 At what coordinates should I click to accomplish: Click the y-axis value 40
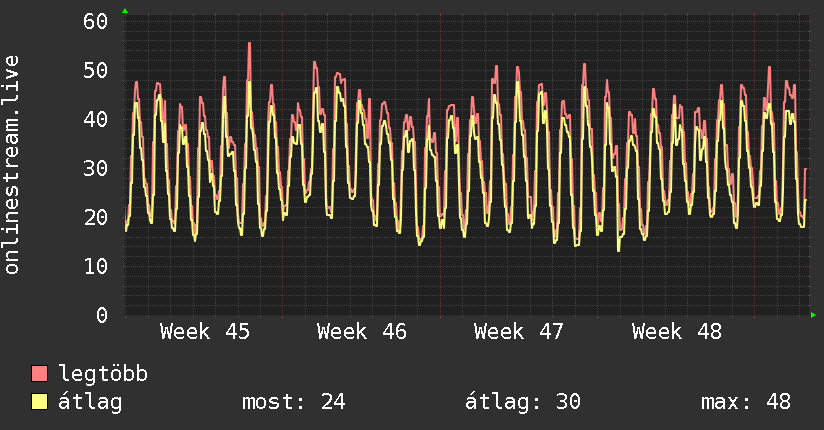click(x=96, y=119)
